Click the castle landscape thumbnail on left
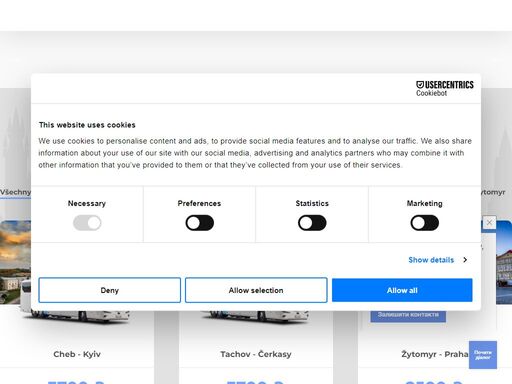 (15, 262)
